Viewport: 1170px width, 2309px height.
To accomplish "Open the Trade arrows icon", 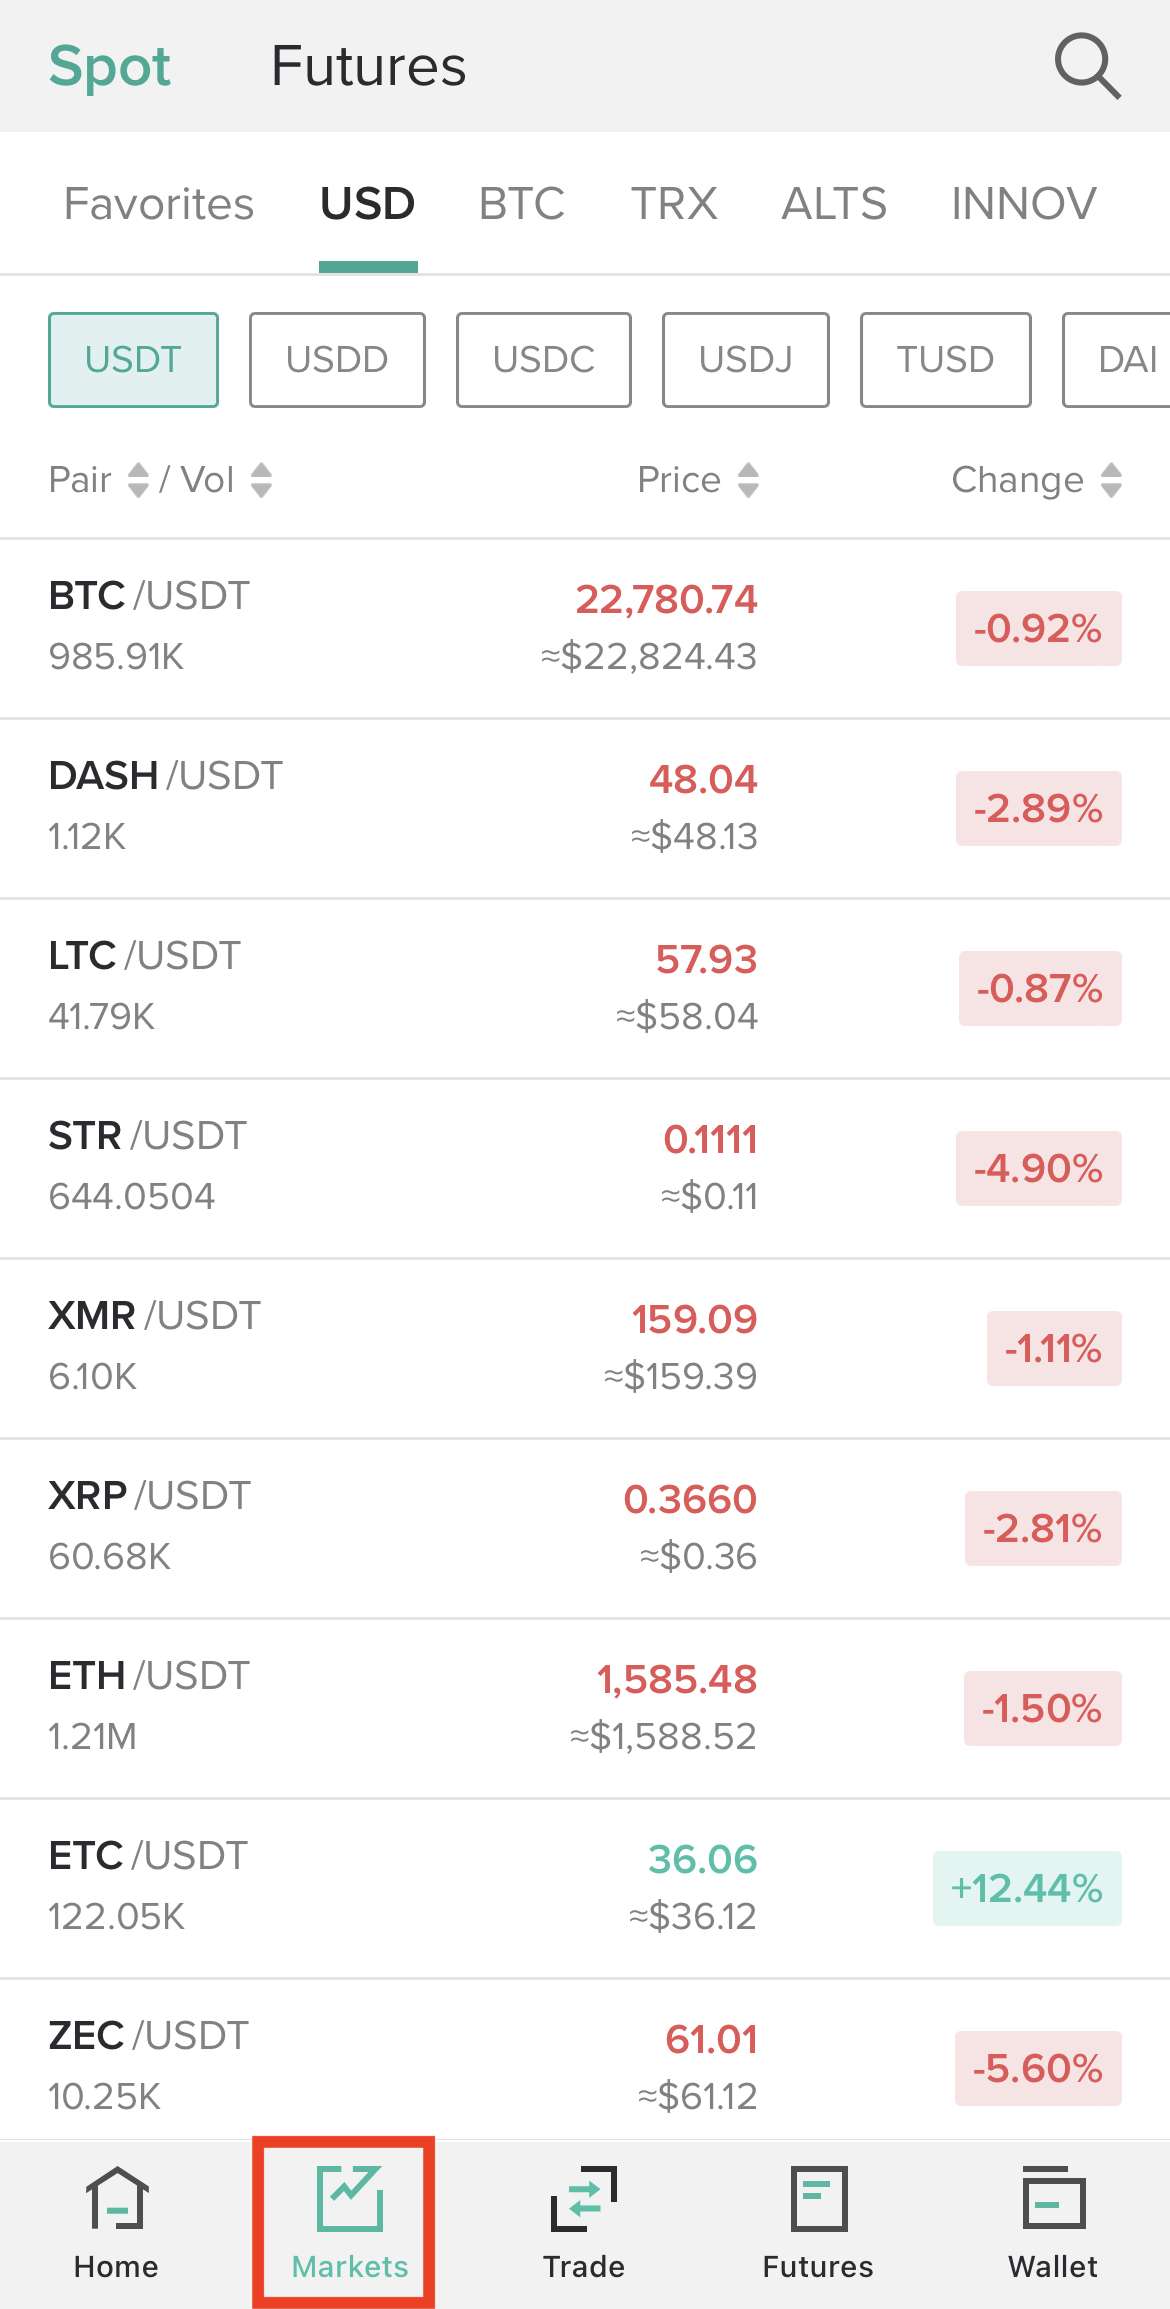I will (x=584, y=2198).
